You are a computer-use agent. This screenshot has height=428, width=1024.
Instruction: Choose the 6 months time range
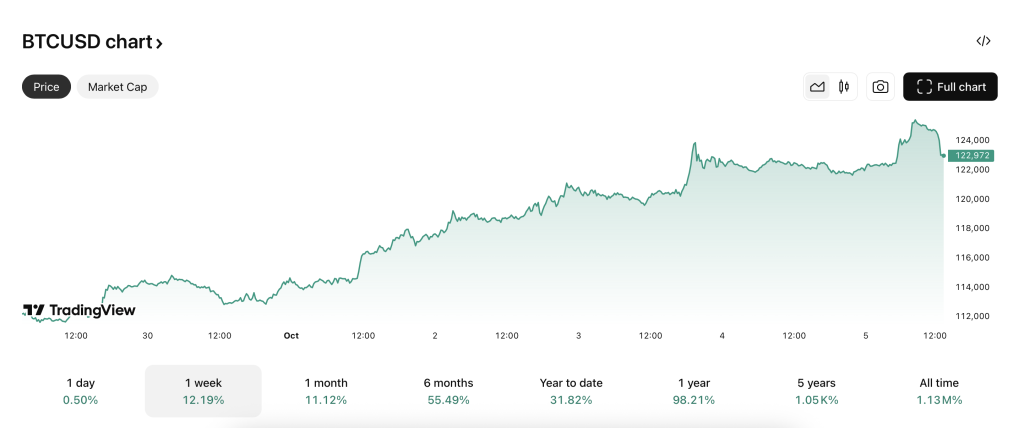point(448,391)
